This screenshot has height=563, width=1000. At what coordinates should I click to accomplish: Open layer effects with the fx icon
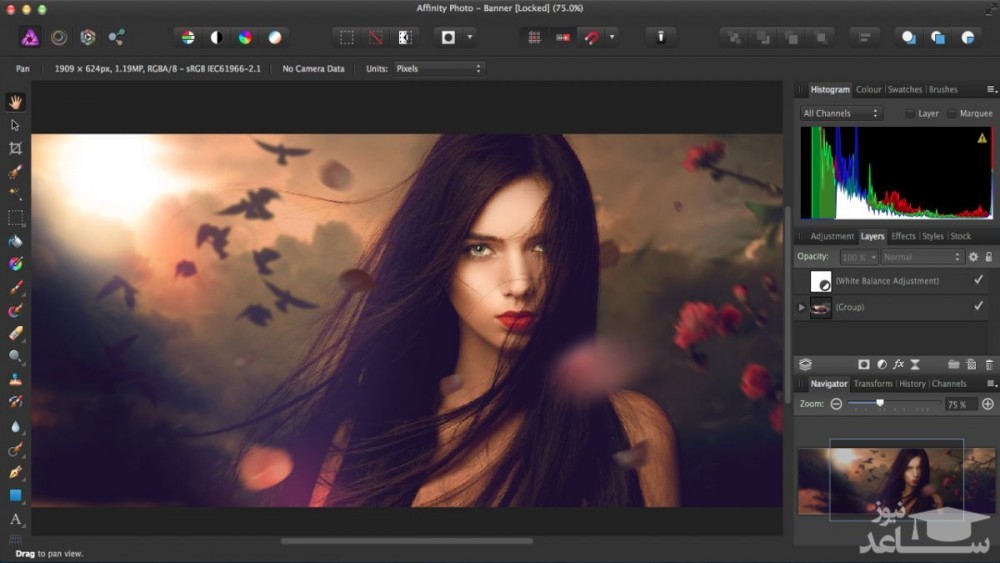pyautogui.click(x=898, y=365)
